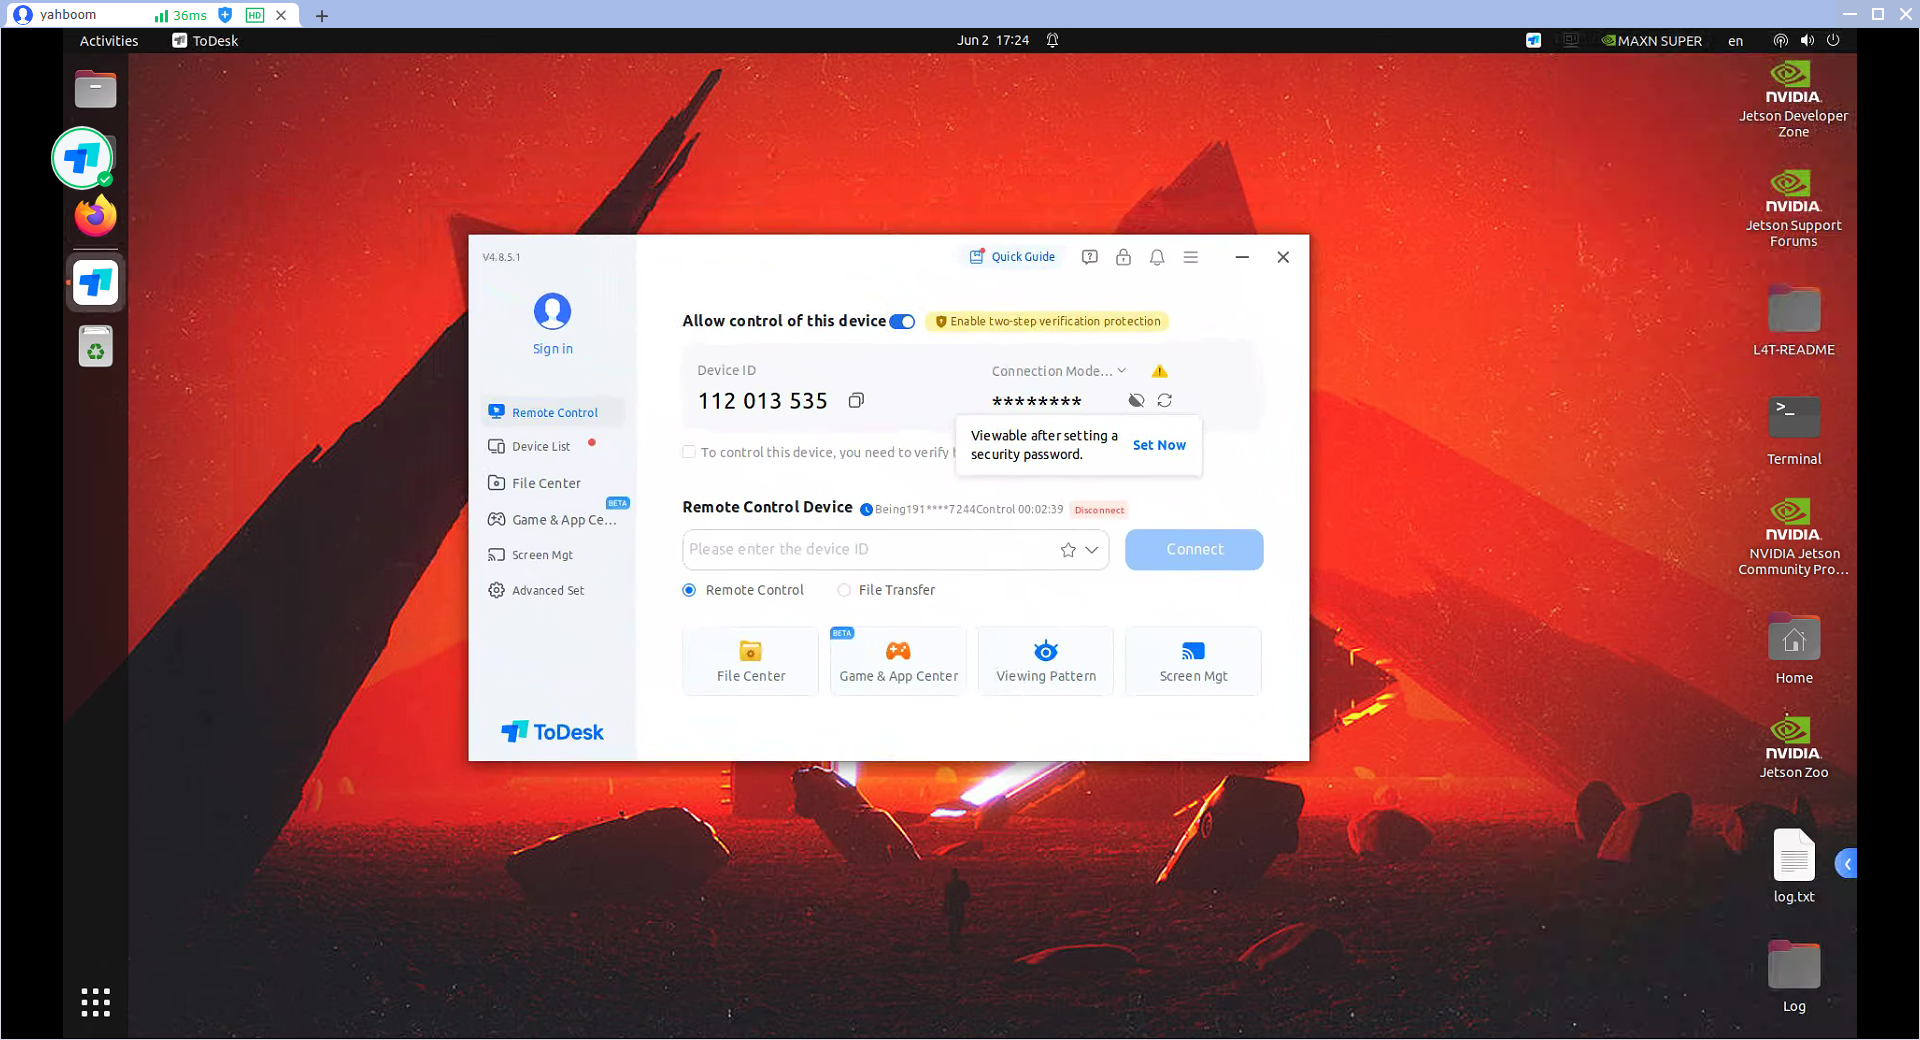
Task: Open Game & App Center tile
Action: tap(898, 661)
